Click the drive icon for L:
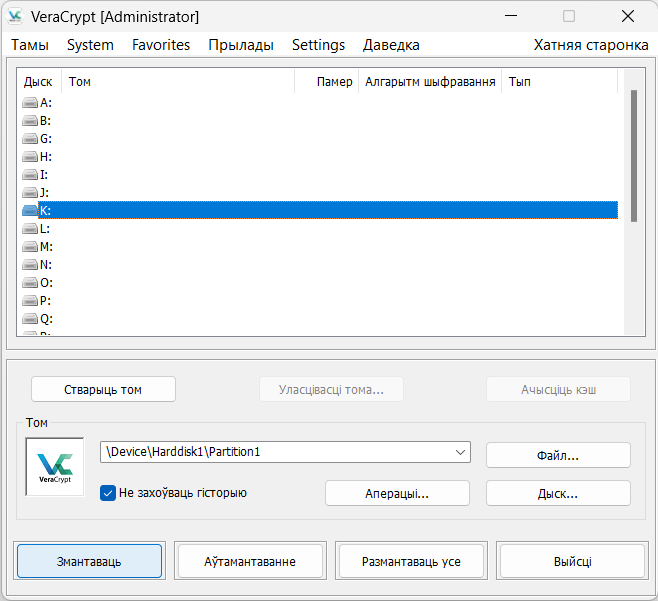The height and width of the screenshot is (601, 658). coord(30,229)
